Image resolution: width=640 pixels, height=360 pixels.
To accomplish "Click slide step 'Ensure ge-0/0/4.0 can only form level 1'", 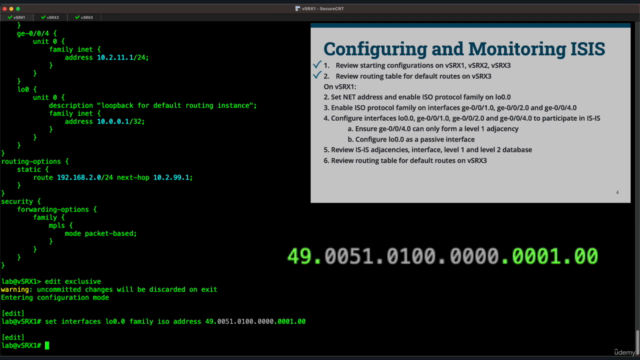I will [433, 129].
